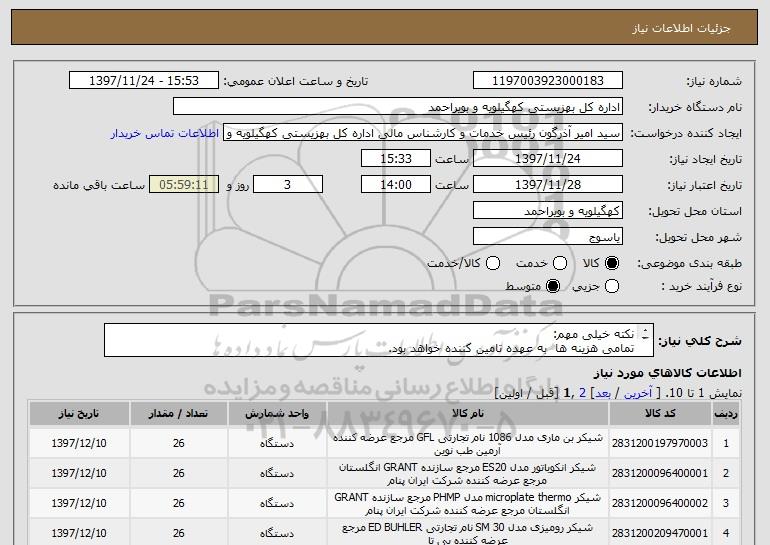Click creation time field 15:33
Viewport: 770px width, 545px height.
(x=396, y=159)
